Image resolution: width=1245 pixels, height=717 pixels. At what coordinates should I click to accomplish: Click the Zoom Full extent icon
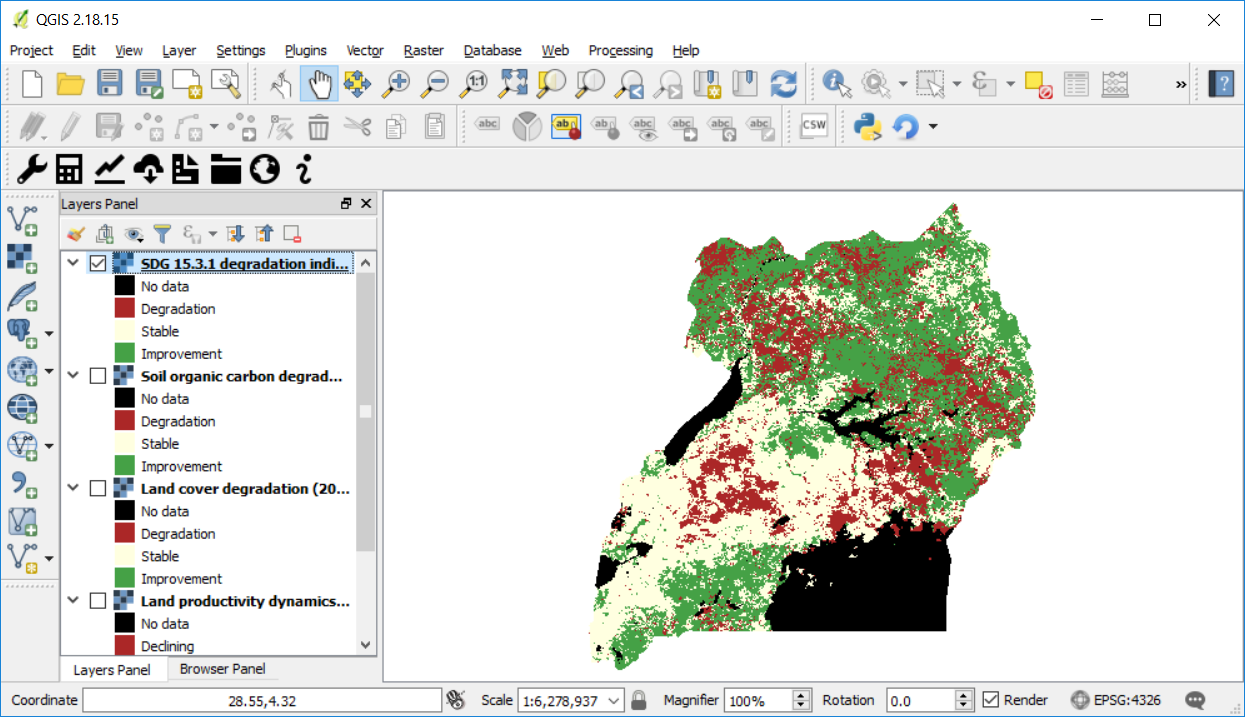coord(513,84)
